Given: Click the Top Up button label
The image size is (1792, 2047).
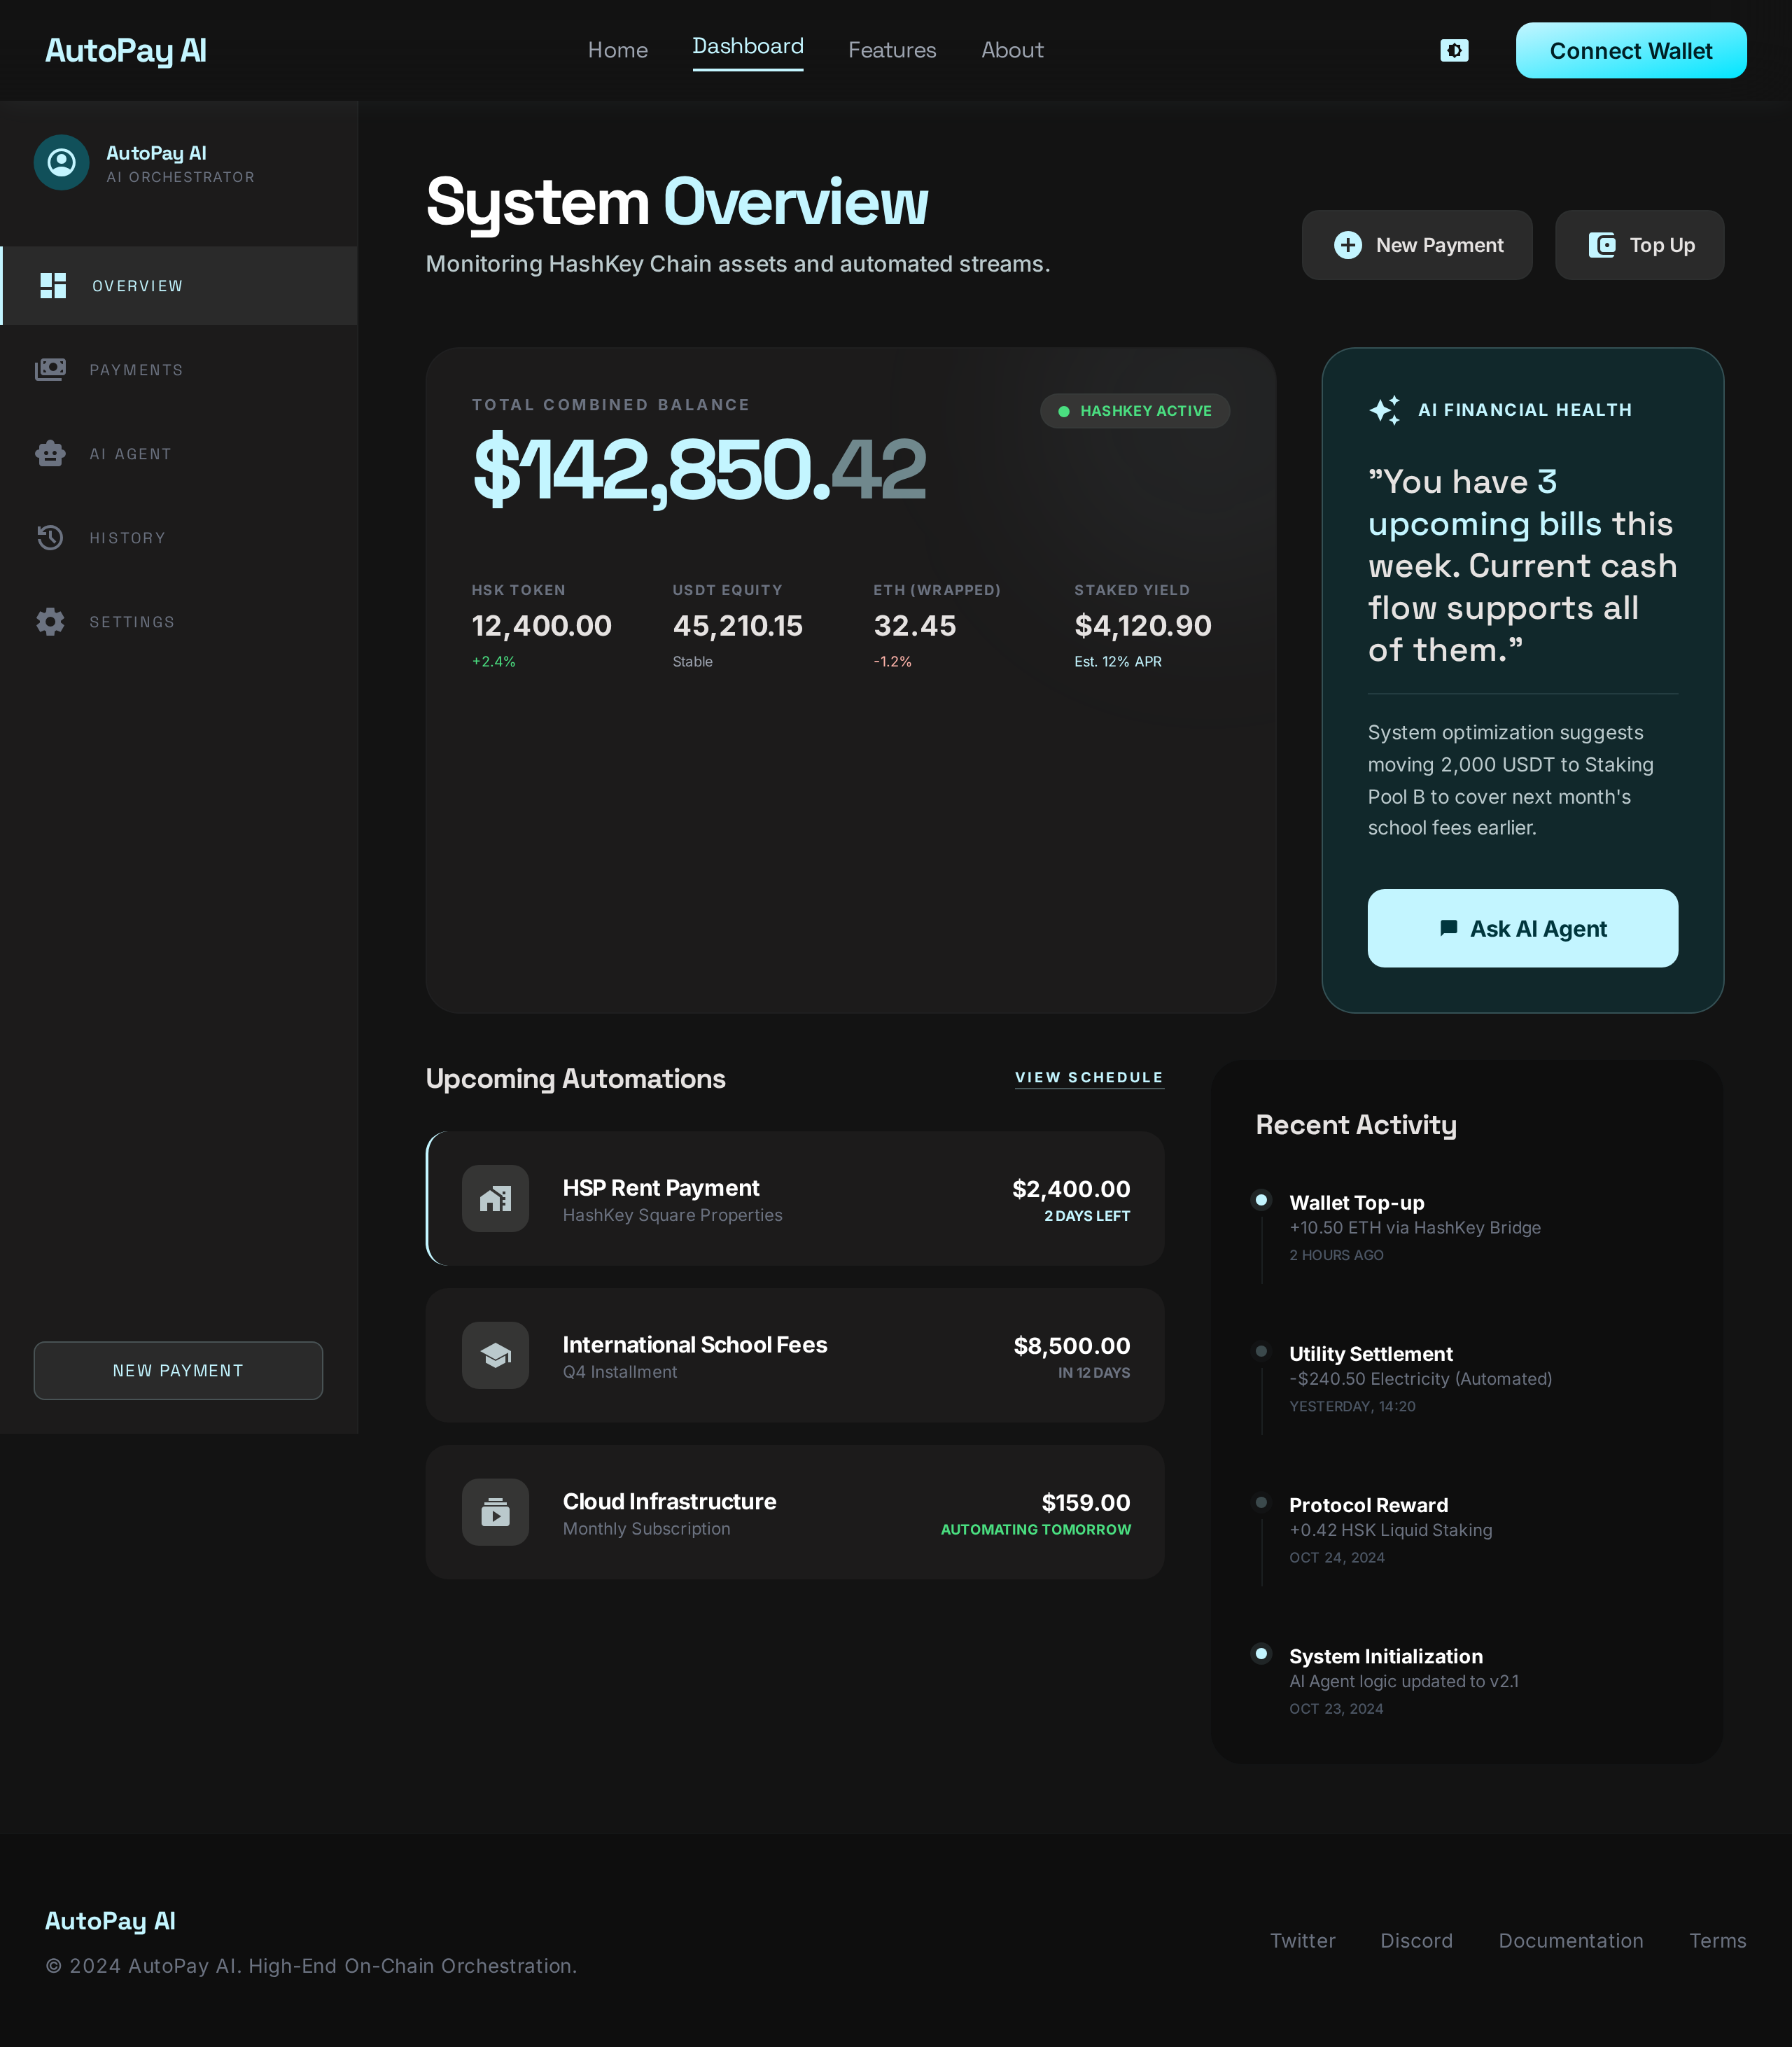Looking at the screenshot, I should pyautogui.click(x=1662, y=245).
